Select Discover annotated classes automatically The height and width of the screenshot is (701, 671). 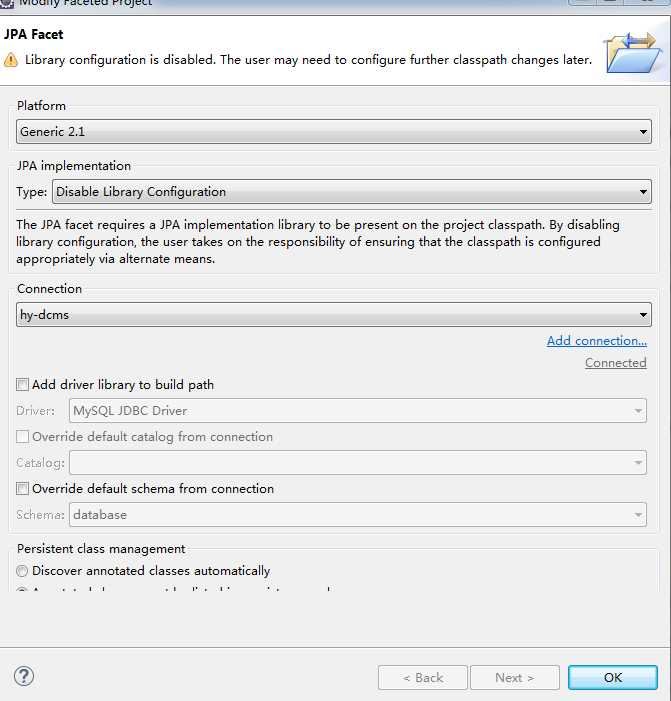[x=23, y=571]
